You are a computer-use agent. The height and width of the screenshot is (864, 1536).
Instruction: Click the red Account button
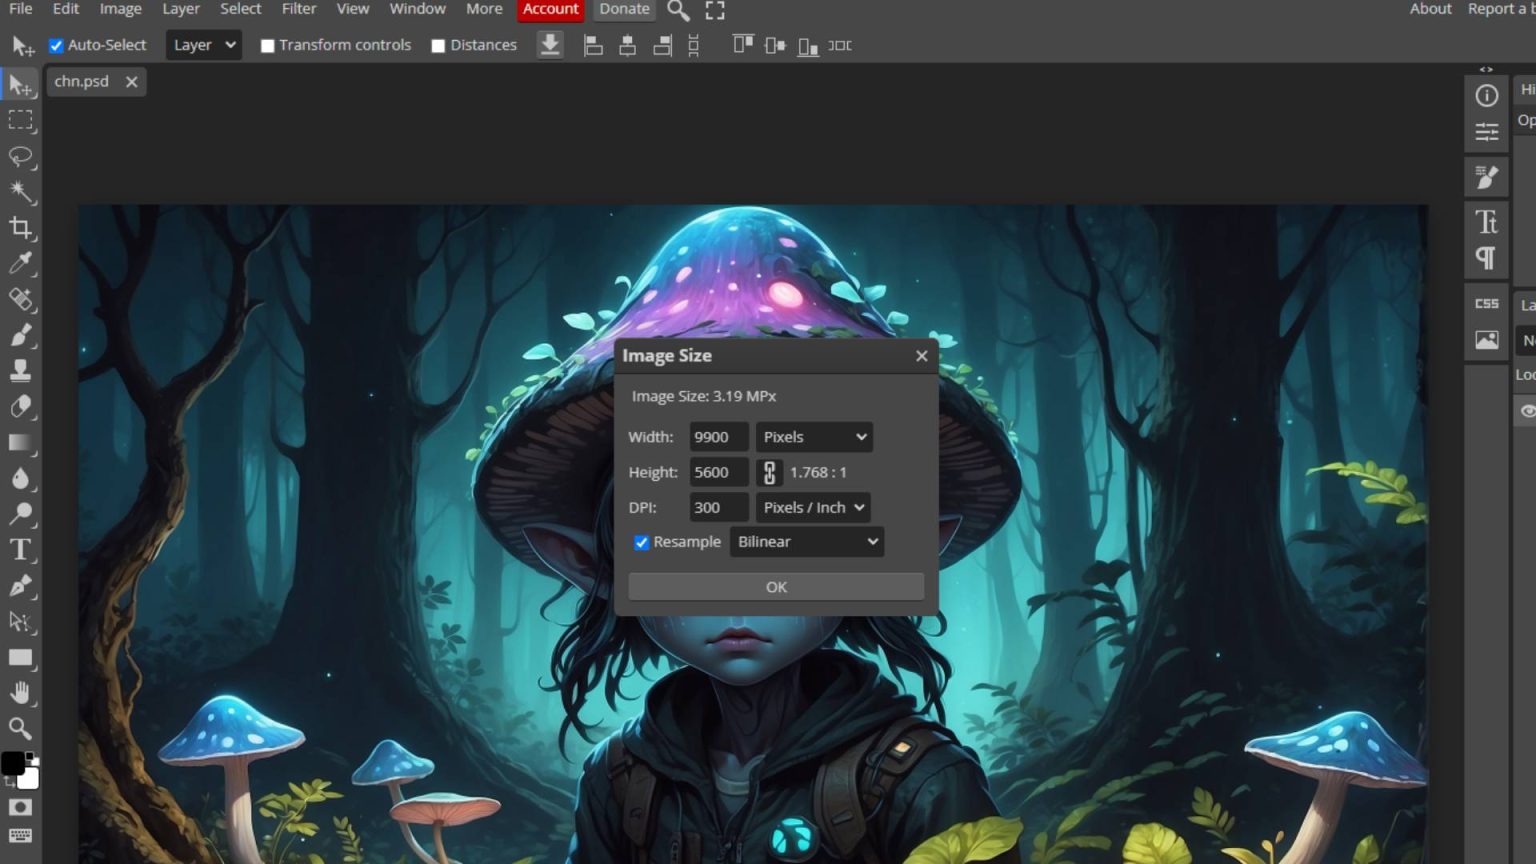[551, 10]
